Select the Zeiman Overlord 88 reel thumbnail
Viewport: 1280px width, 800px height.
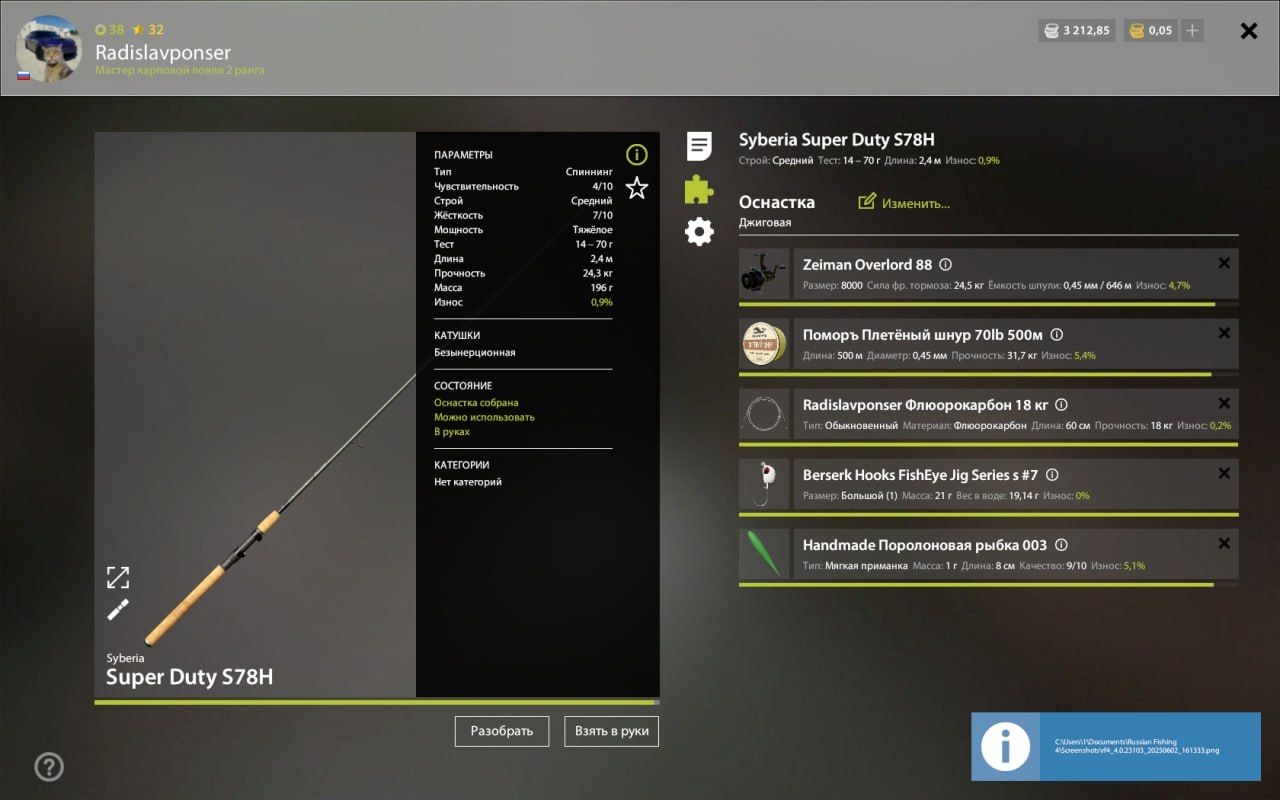click(764, 274)
